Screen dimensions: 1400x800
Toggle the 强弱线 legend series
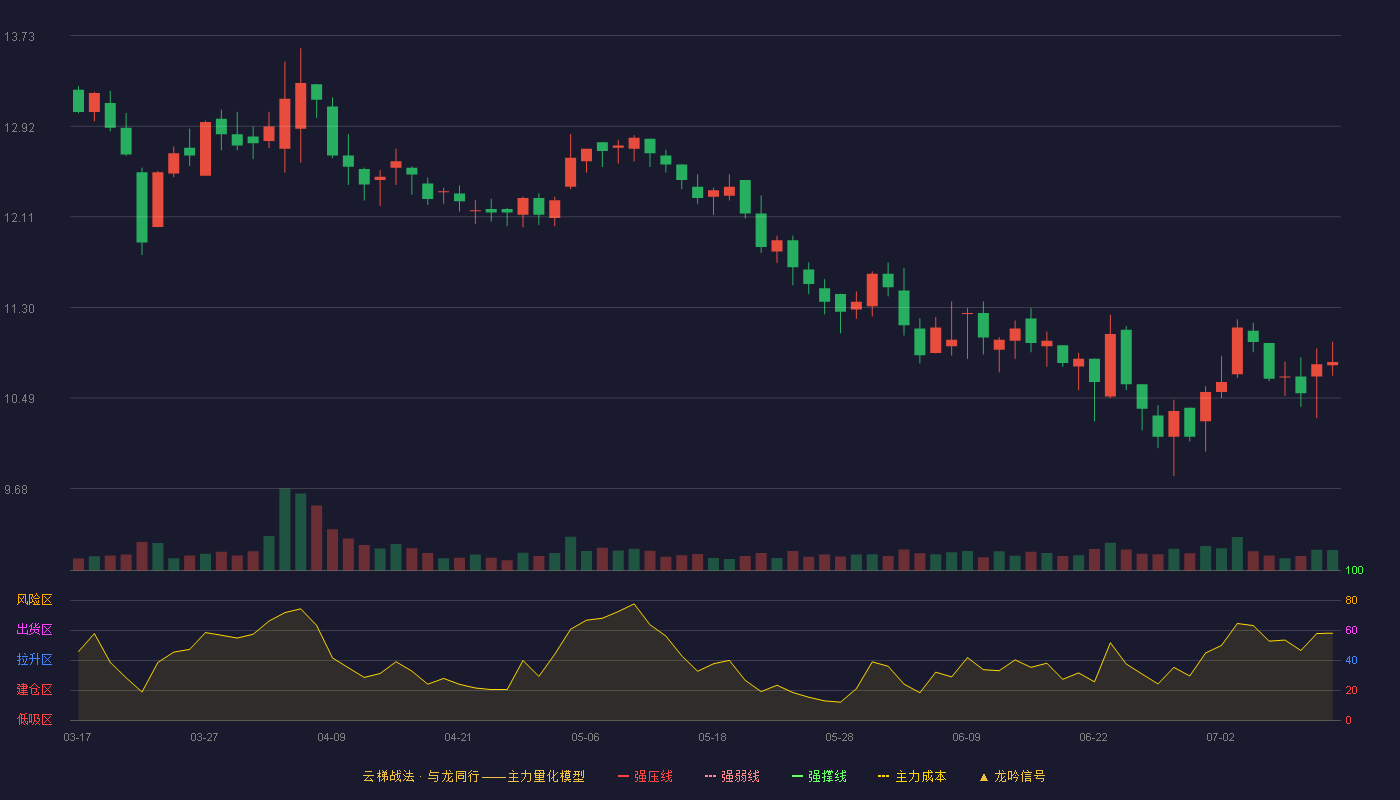click(x=732, y=776)
